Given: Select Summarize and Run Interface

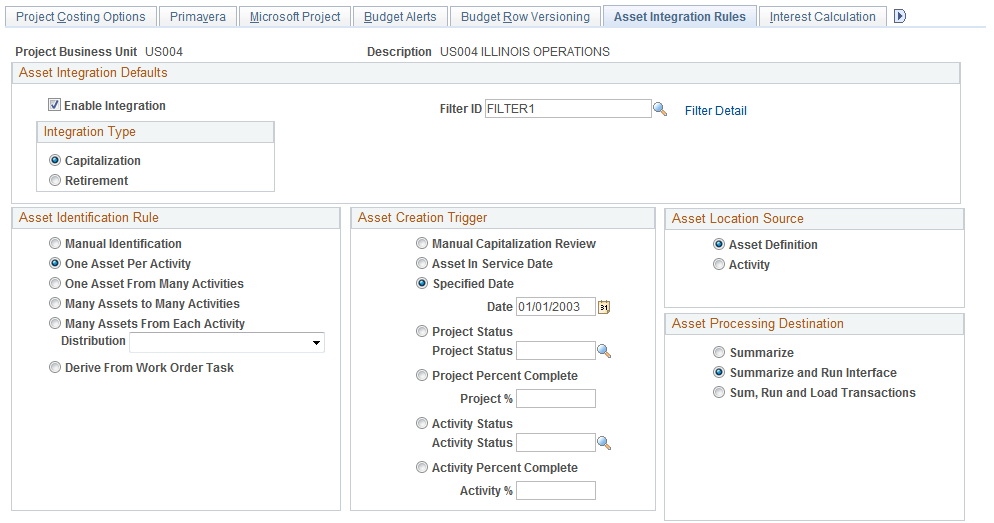Looking at the screenshot, I should click(x=719, y=372).
